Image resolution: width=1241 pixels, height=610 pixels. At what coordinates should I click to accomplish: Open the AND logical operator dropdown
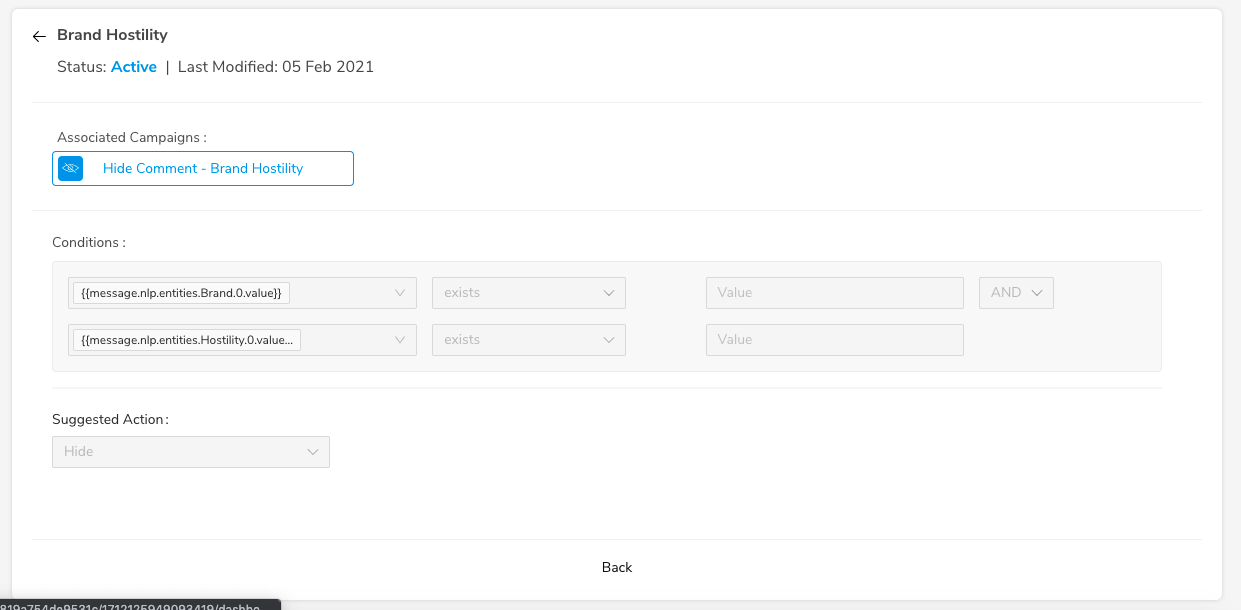click(1016, 293)
